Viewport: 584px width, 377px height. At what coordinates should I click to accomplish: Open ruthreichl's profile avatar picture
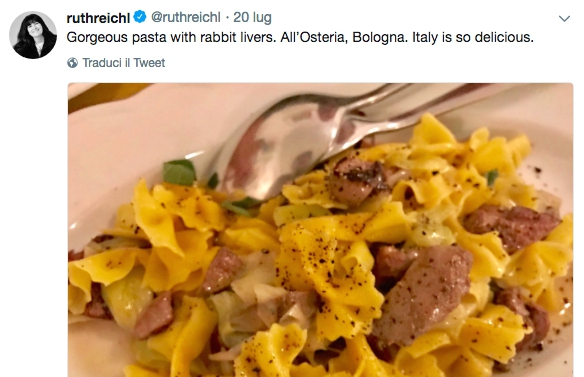pos(33,35)
